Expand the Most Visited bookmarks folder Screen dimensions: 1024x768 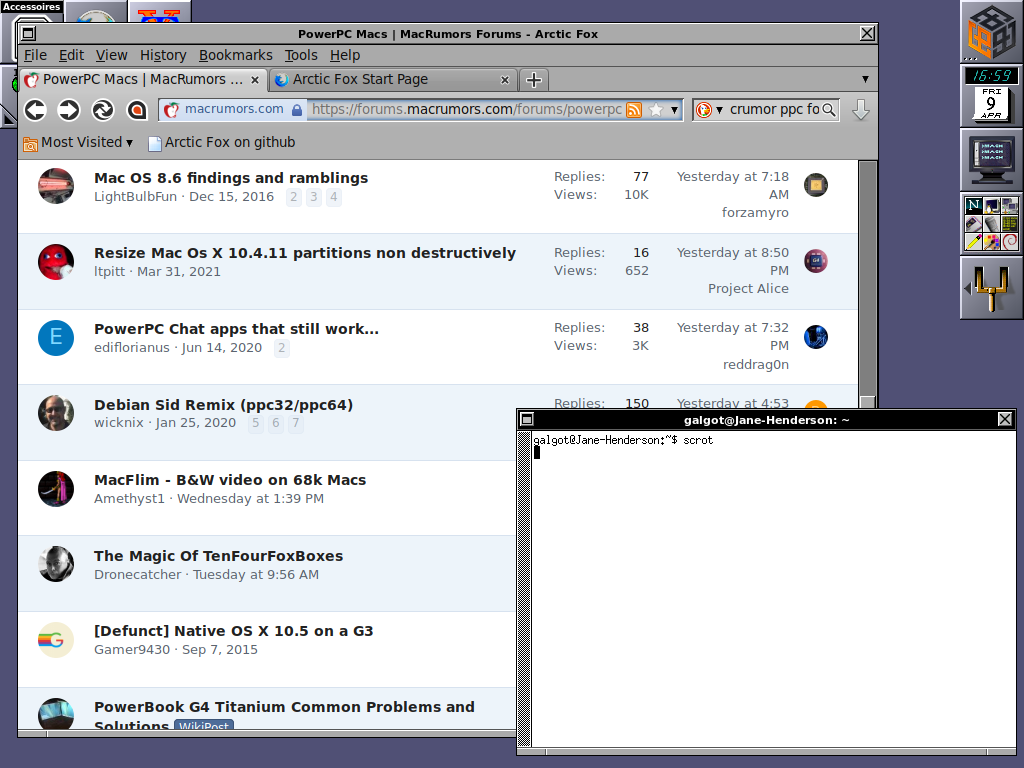(78, 142)
